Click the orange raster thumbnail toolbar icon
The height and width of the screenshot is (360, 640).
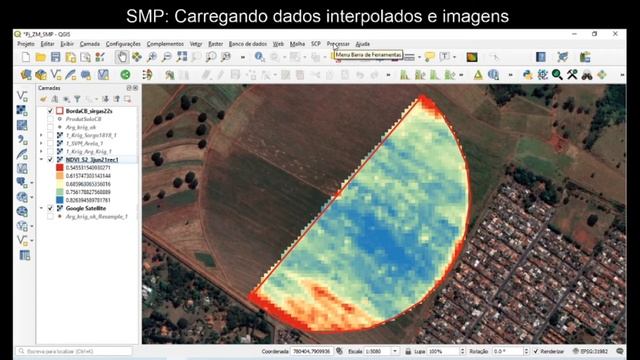pos(472,57)
